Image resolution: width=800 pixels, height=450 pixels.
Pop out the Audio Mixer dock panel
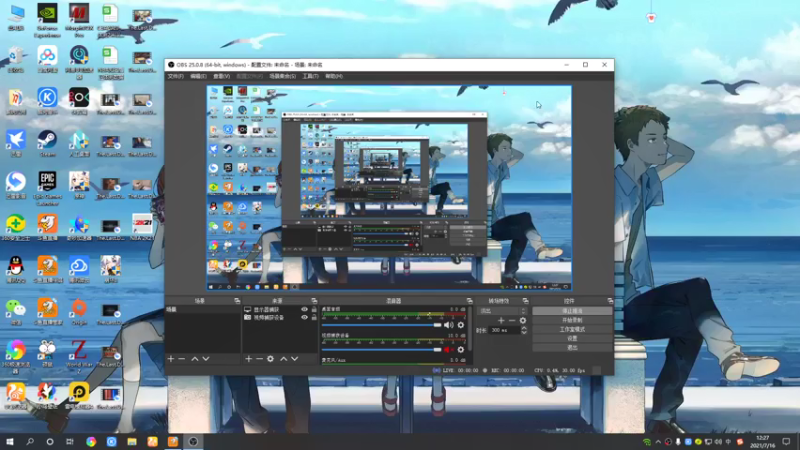coord(469,301)
